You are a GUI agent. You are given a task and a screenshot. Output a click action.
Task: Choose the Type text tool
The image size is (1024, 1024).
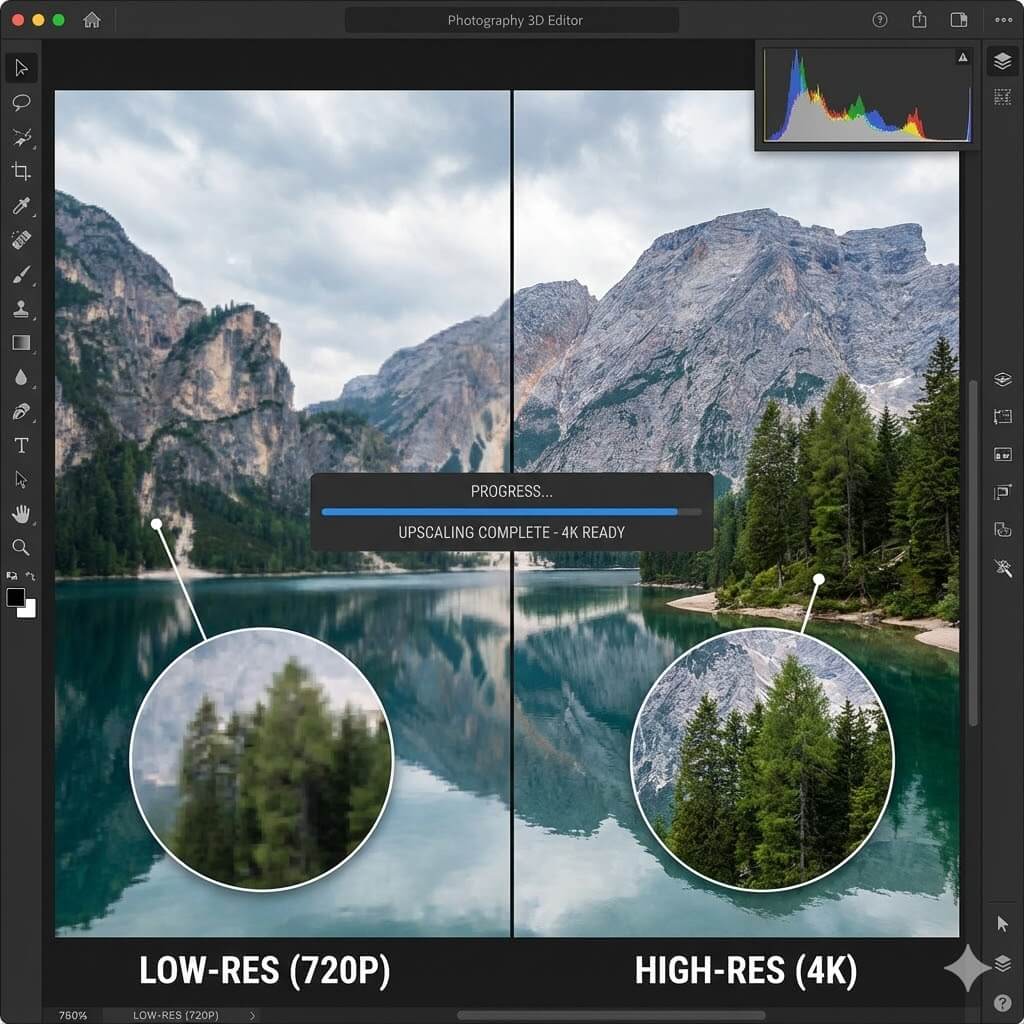pos(21,445)
